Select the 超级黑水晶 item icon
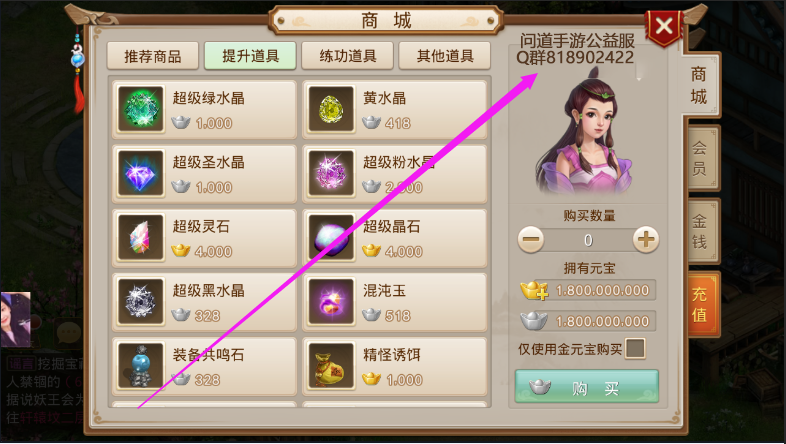 (141, 302)
